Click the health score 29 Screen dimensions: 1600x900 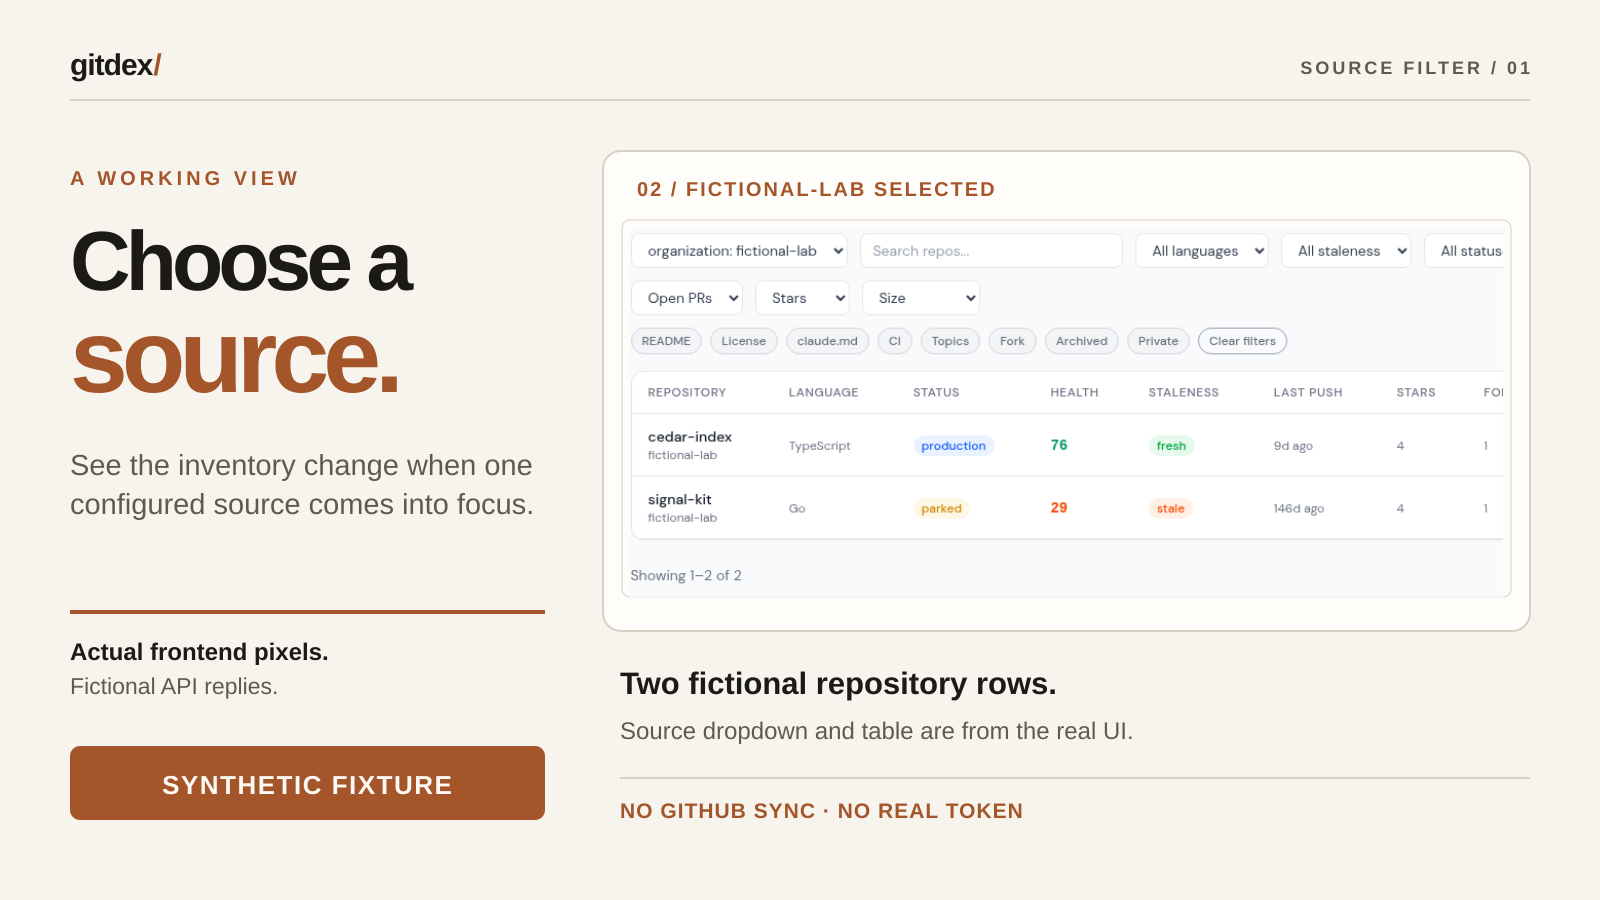click(x=1059, y=508)
